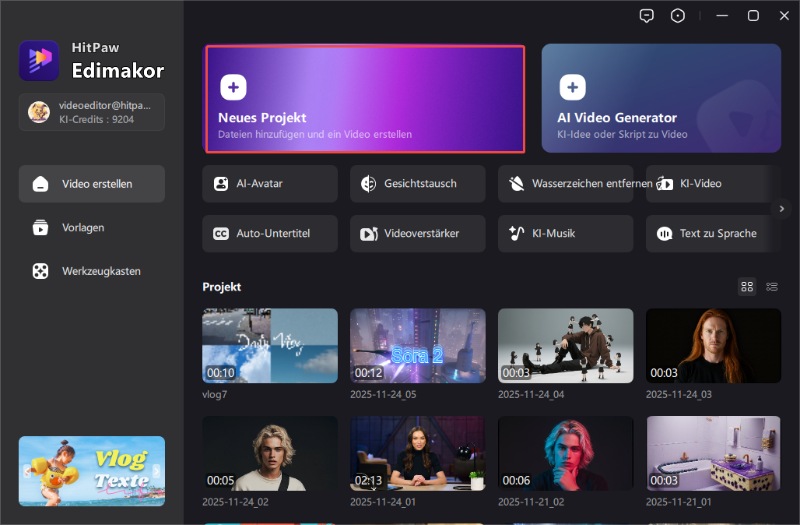Create a Neues Projekt
800x525 pixels.
(365, 99)
